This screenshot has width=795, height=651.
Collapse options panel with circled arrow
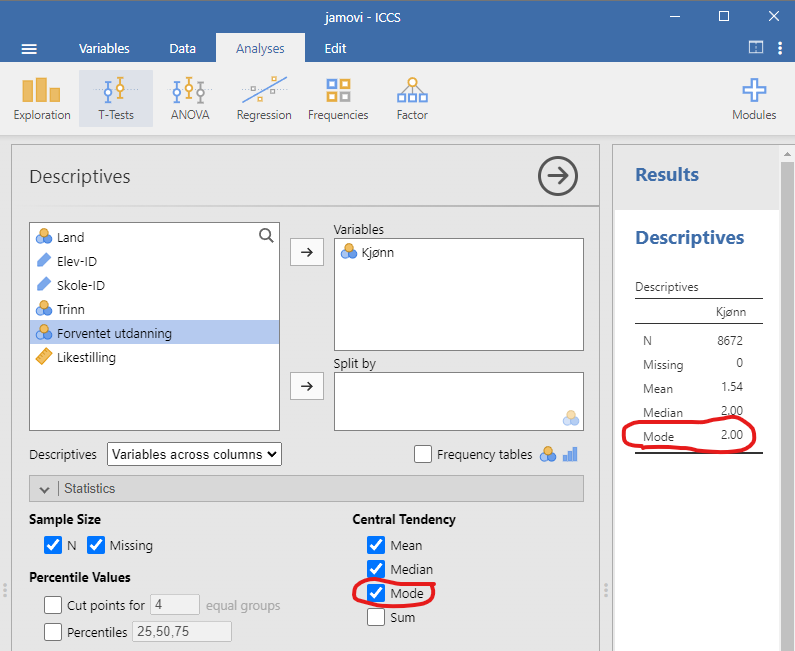[x=558, y=176]
